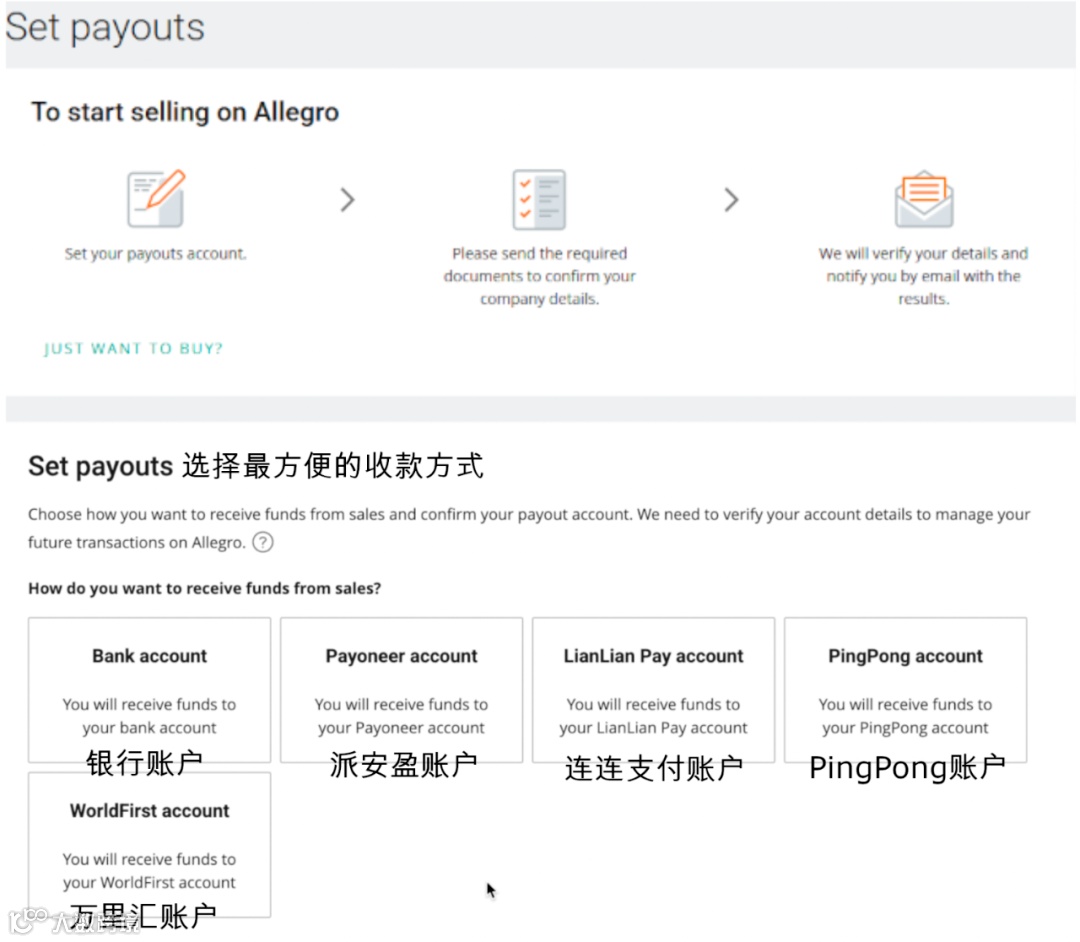Click the 'Set payouts' page title

point(105,28)
